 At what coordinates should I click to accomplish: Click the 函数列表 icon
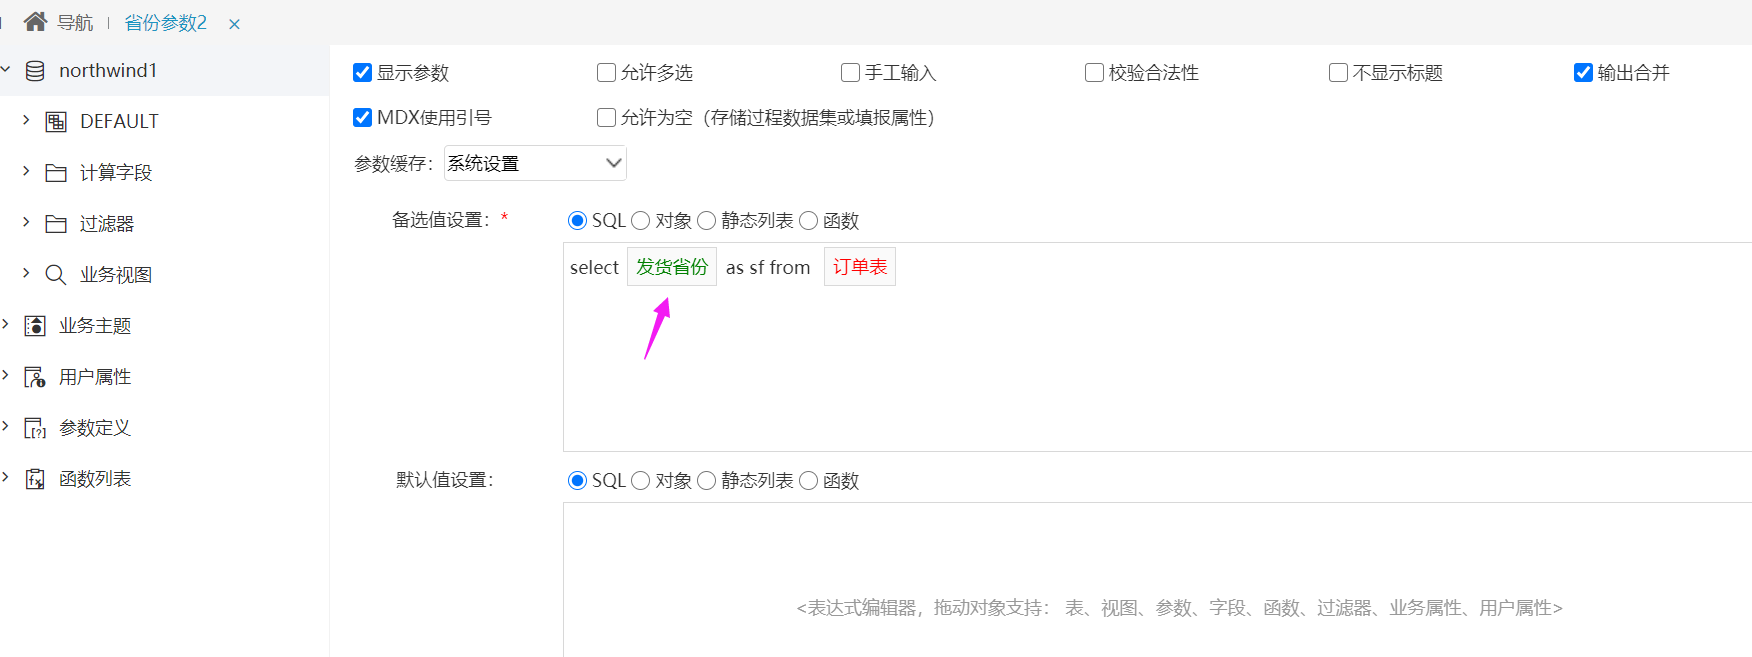pyautogui.click(x=35, y=479)
